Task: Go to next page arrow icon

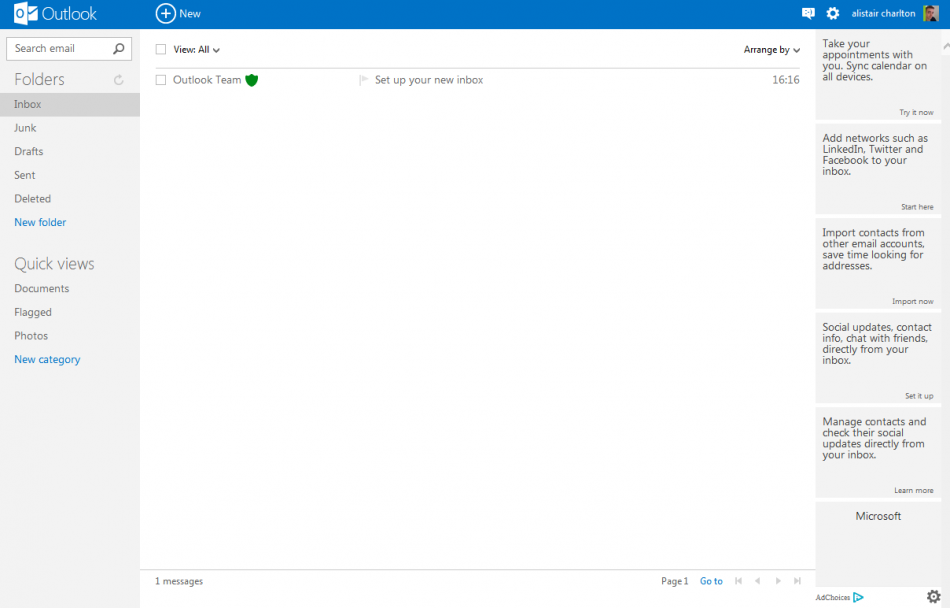Action: (x=778, y=581)
